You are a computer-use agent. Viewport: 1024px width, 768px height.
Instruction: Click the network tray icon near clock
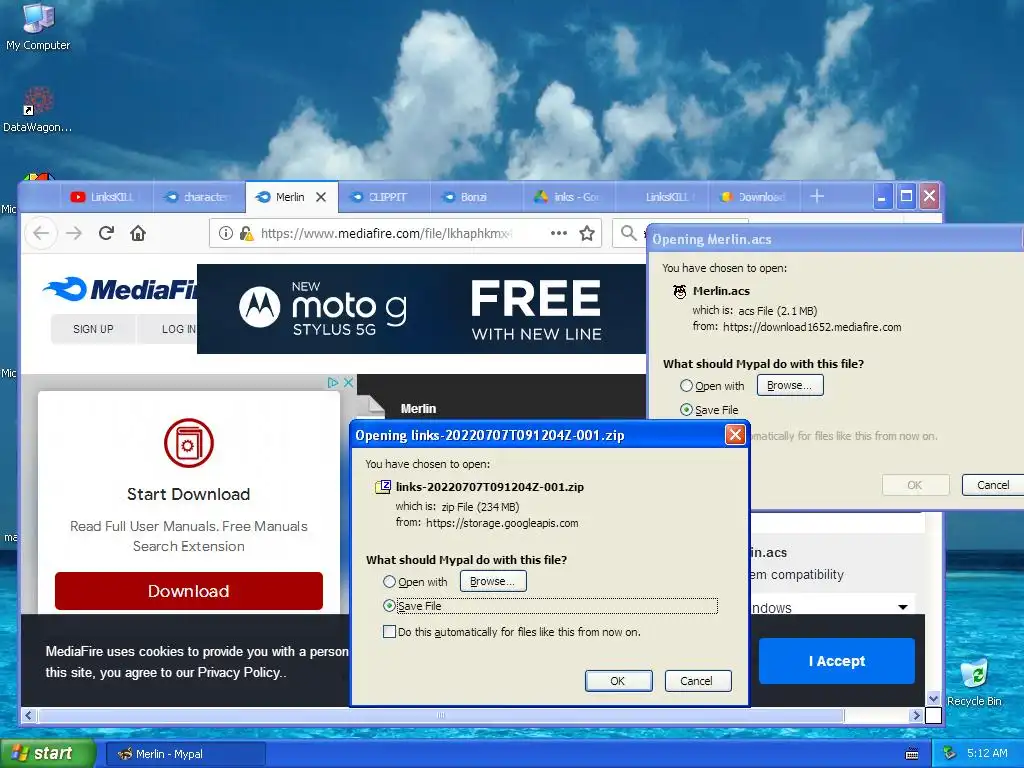pyautogui.click(x=950, y=754)
